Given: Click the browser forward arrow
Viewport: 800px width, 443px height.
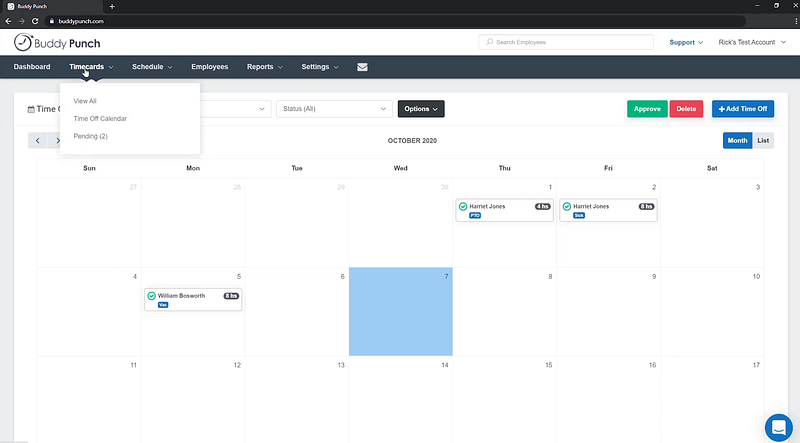Looking at the screenshot, I should tap(21, 21).
